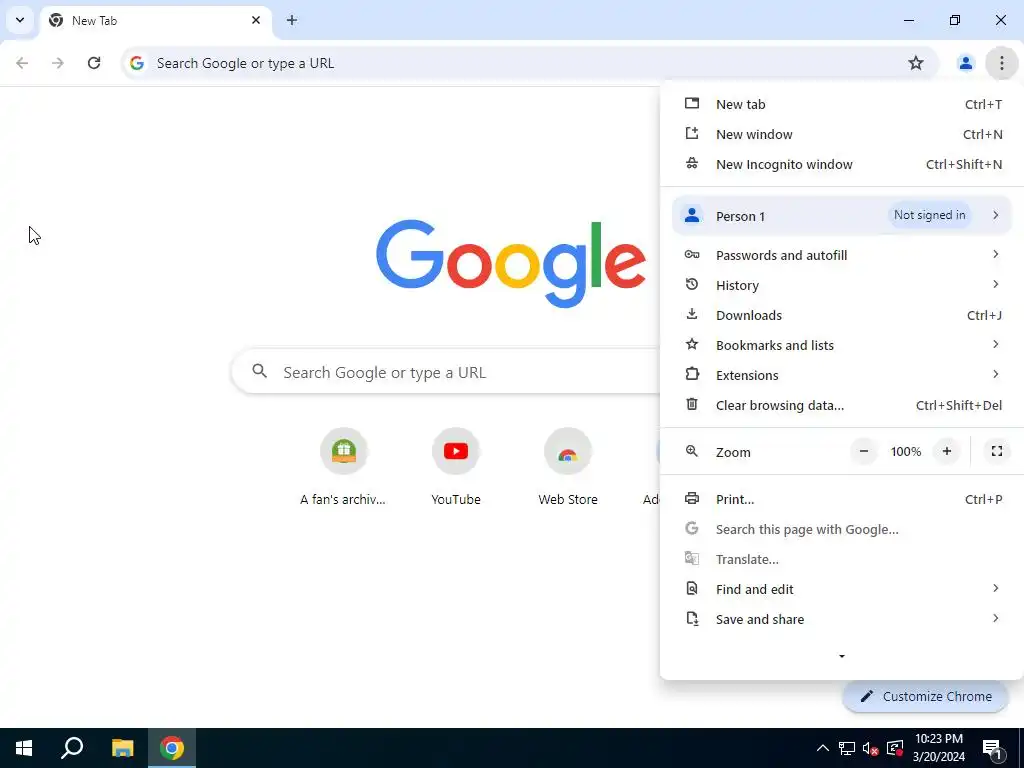Close the Chrome three-dot menu button
Screen dimensions: 1024x768
tap(1001, 63)
